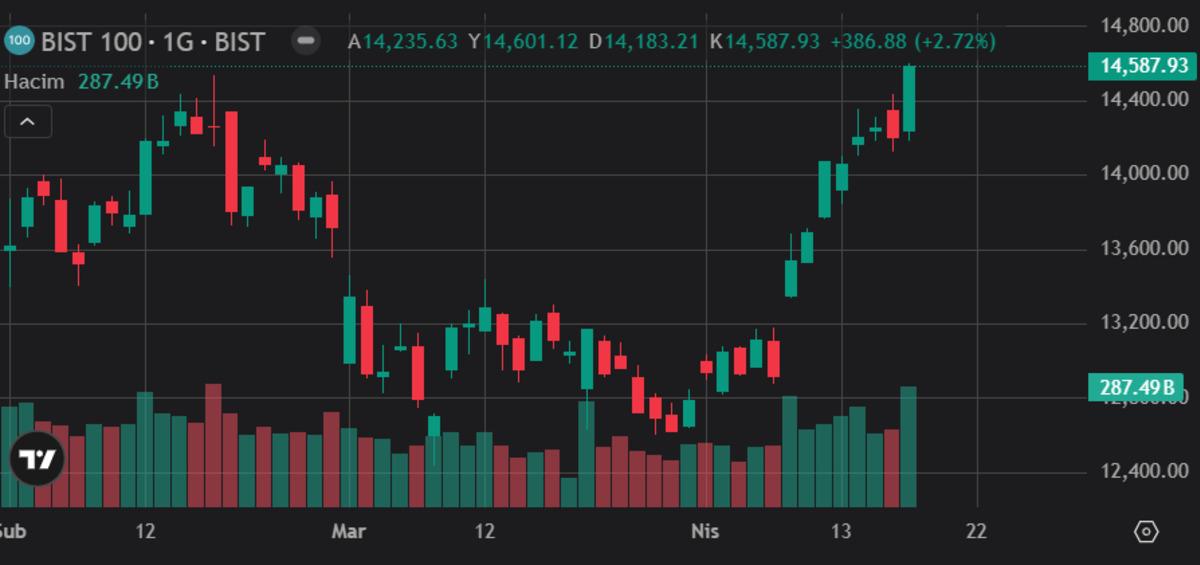Image resolution: width=1200 pixels, height=565 pixels.
Task: Click the 287.49 B volume tag on axis
Action: [x=1135, y=387]
